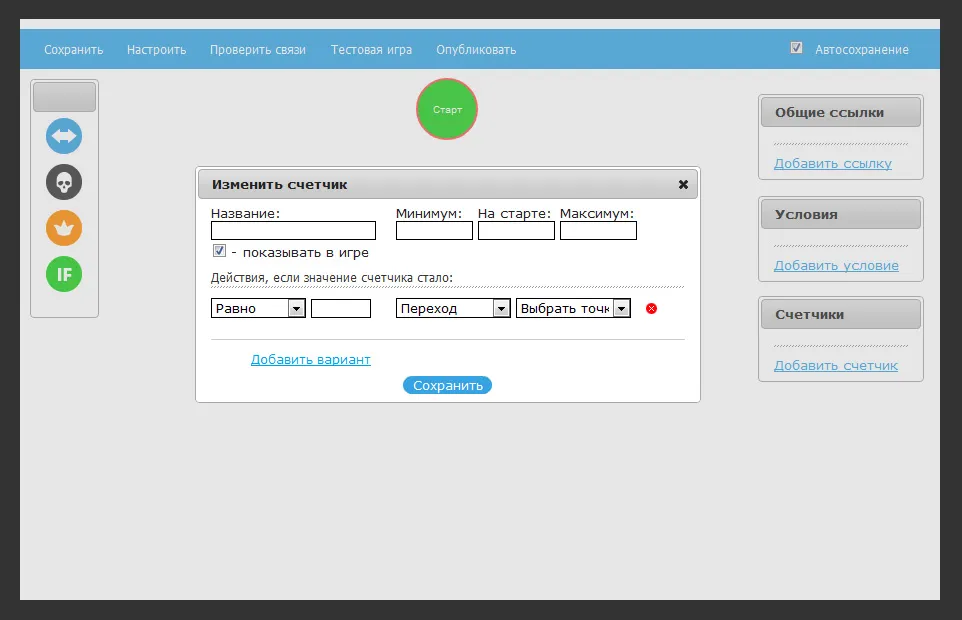
Task: Expand the Переход action dropdown
Action: 453,309
